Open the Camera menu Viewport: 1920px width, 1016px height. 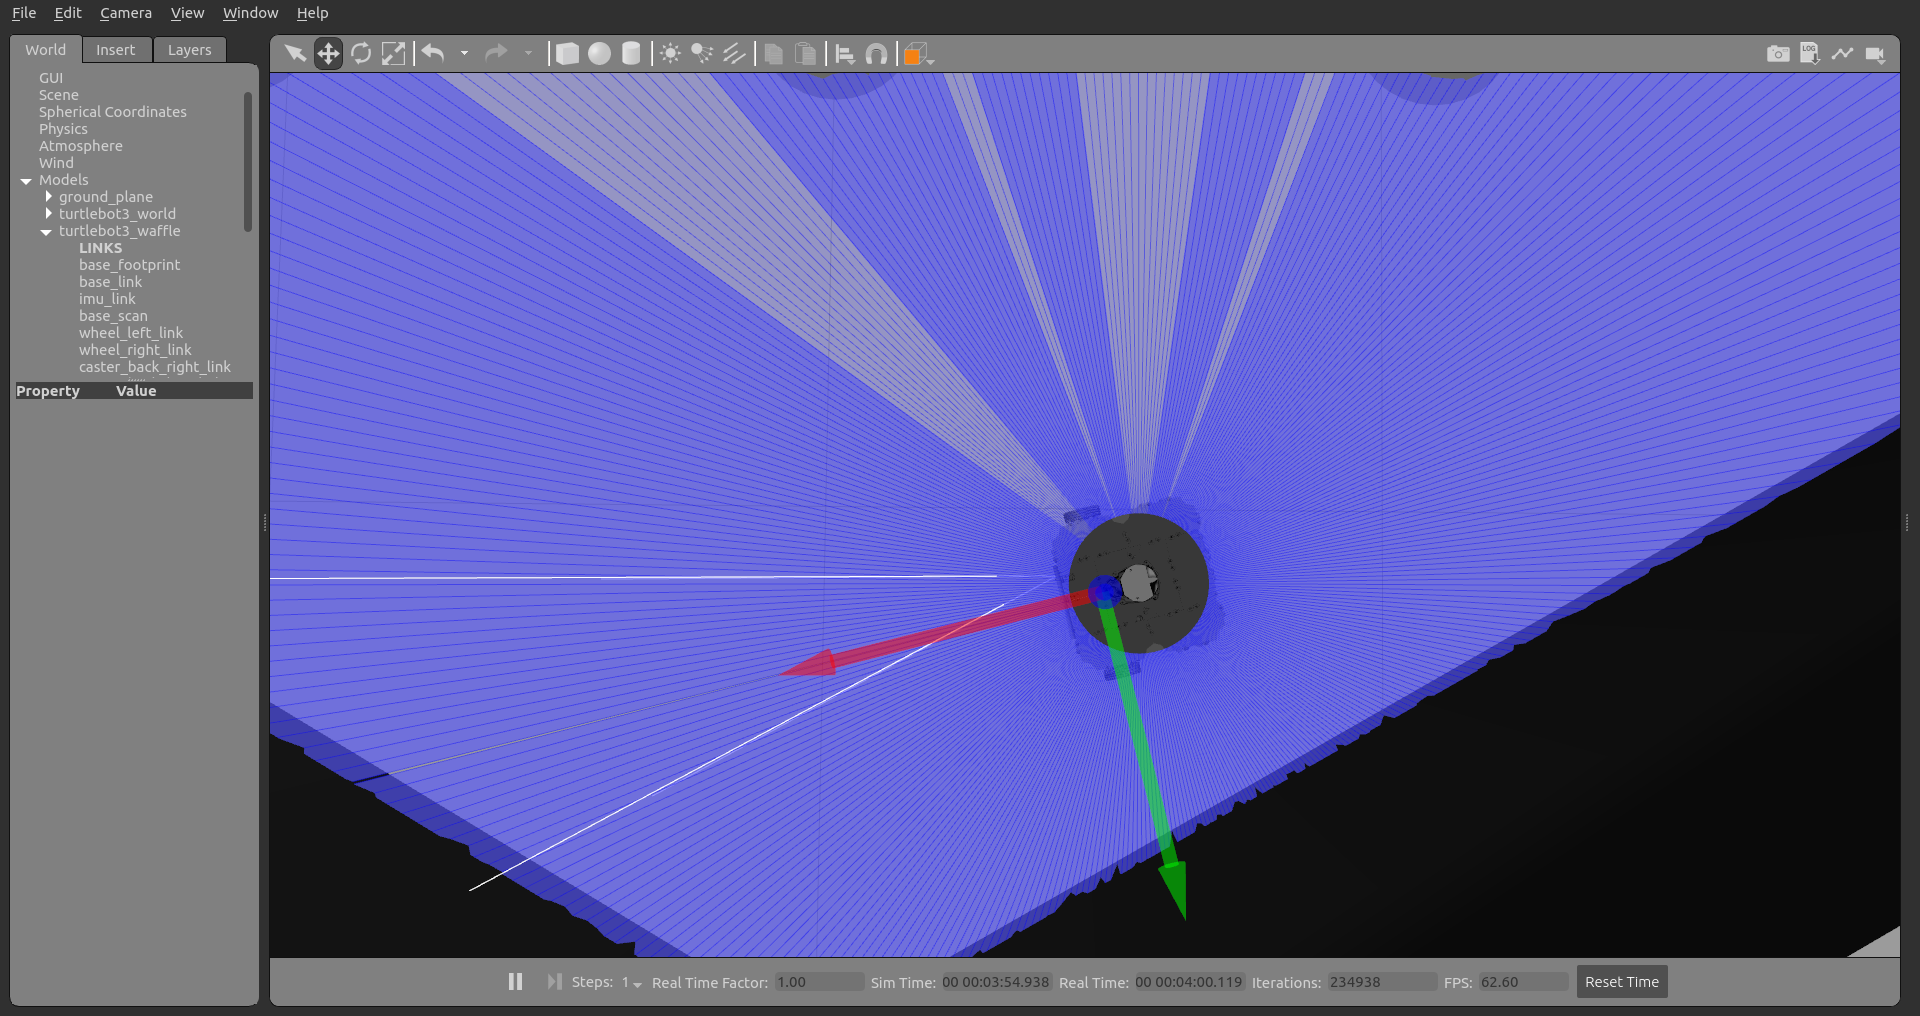click(x=125, y=13)
